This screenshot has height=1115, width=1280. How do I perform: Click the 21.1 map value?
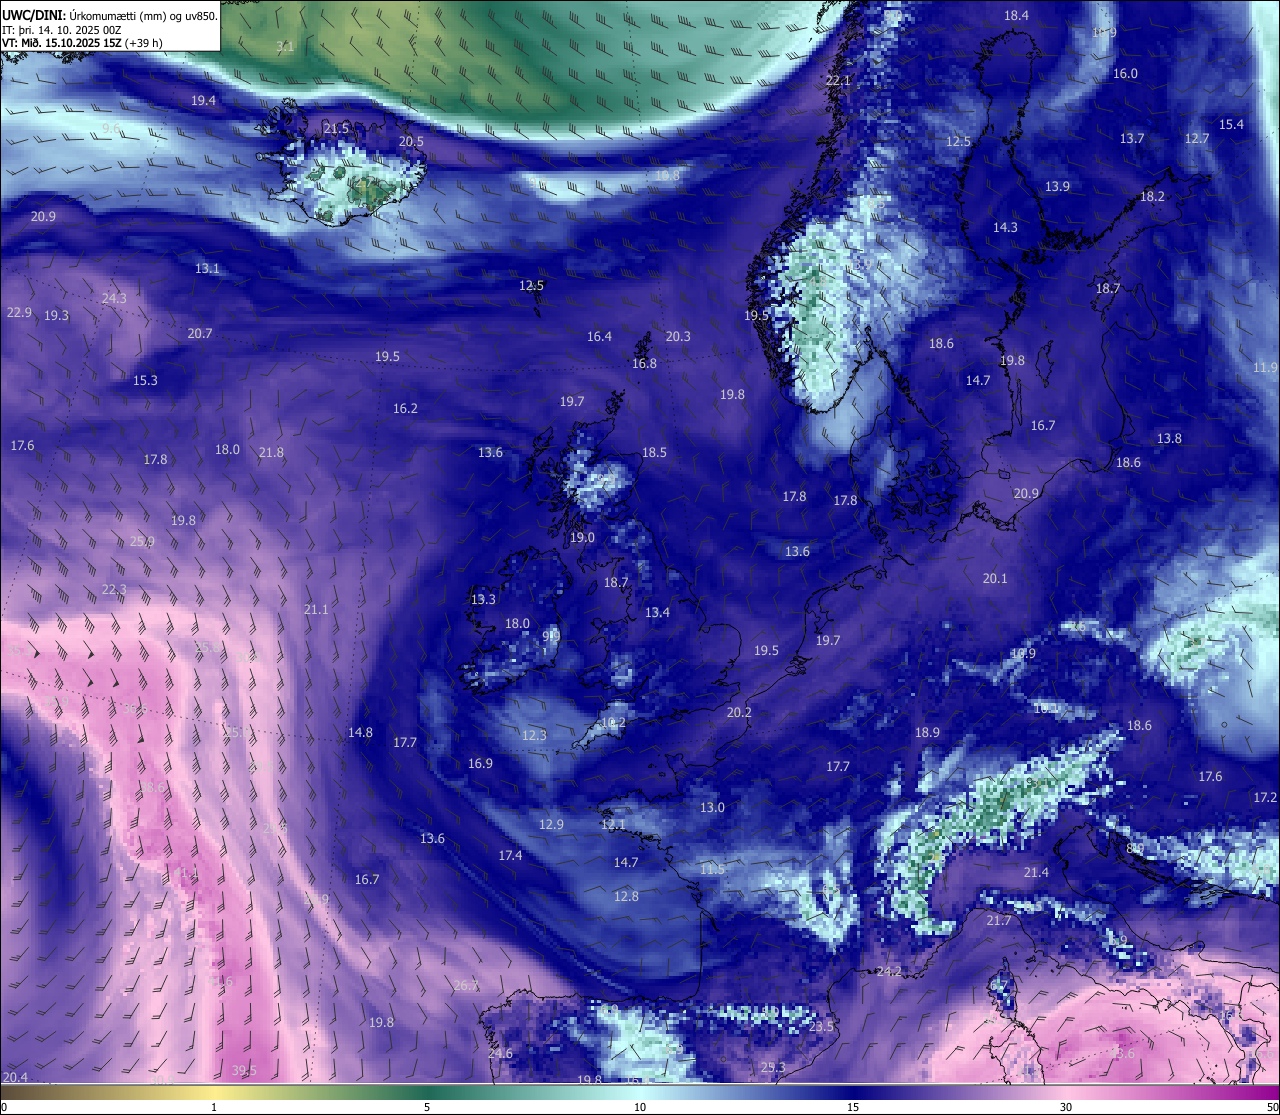(316, 610)
